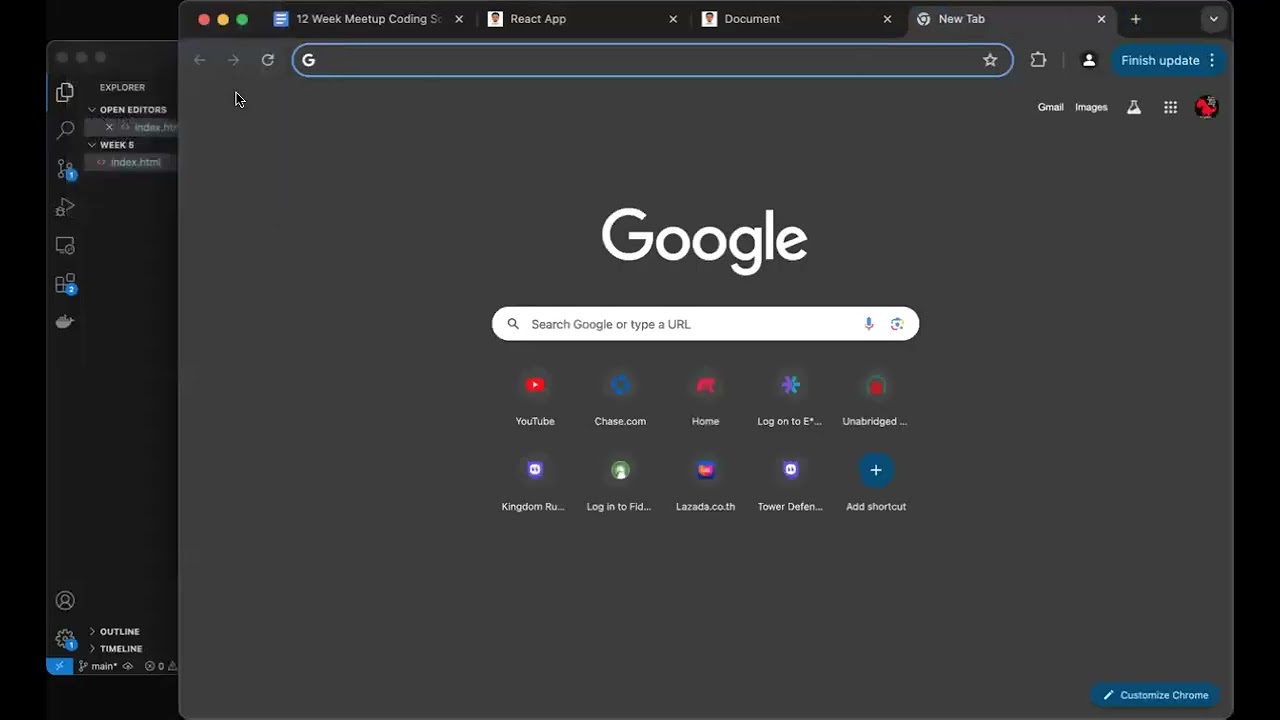1280x720 pixels.
Task: Open the VS Code Explorer icon
Action: 65,92
